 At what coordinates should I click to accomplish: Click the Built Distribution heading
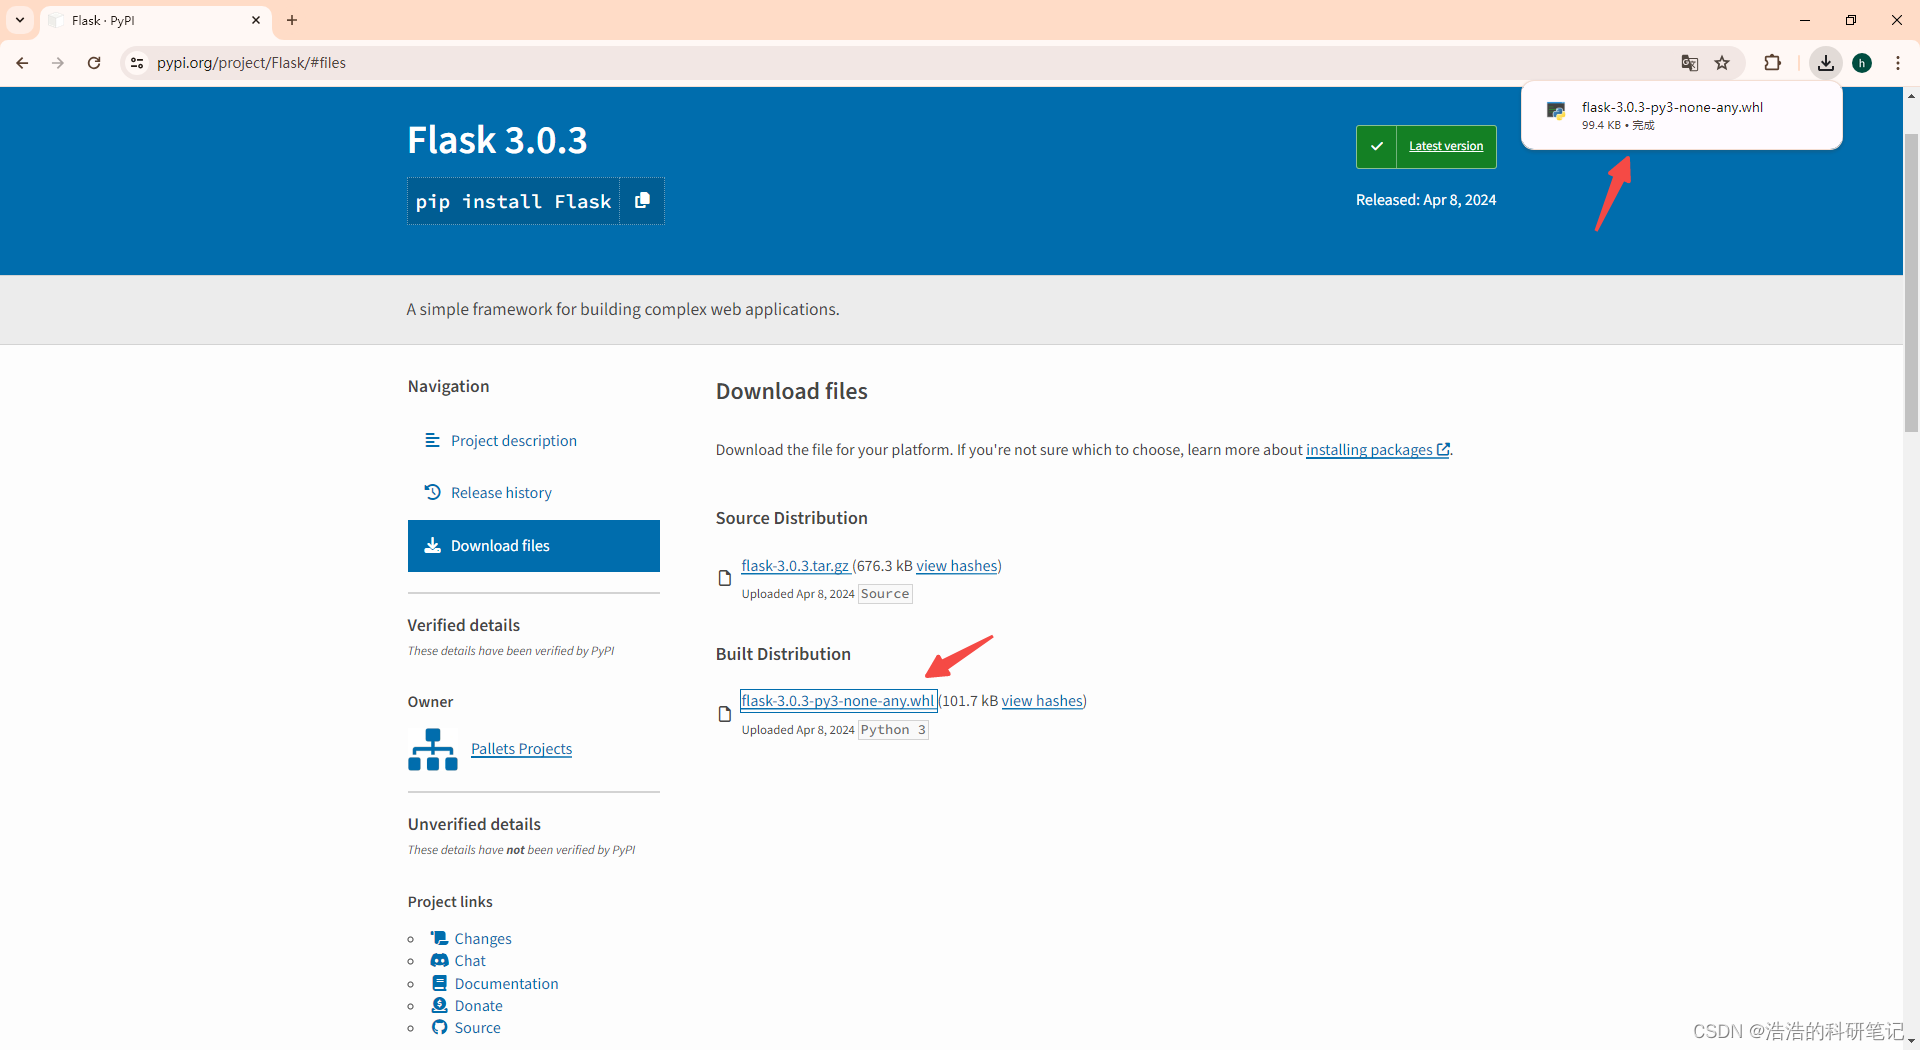783,654
